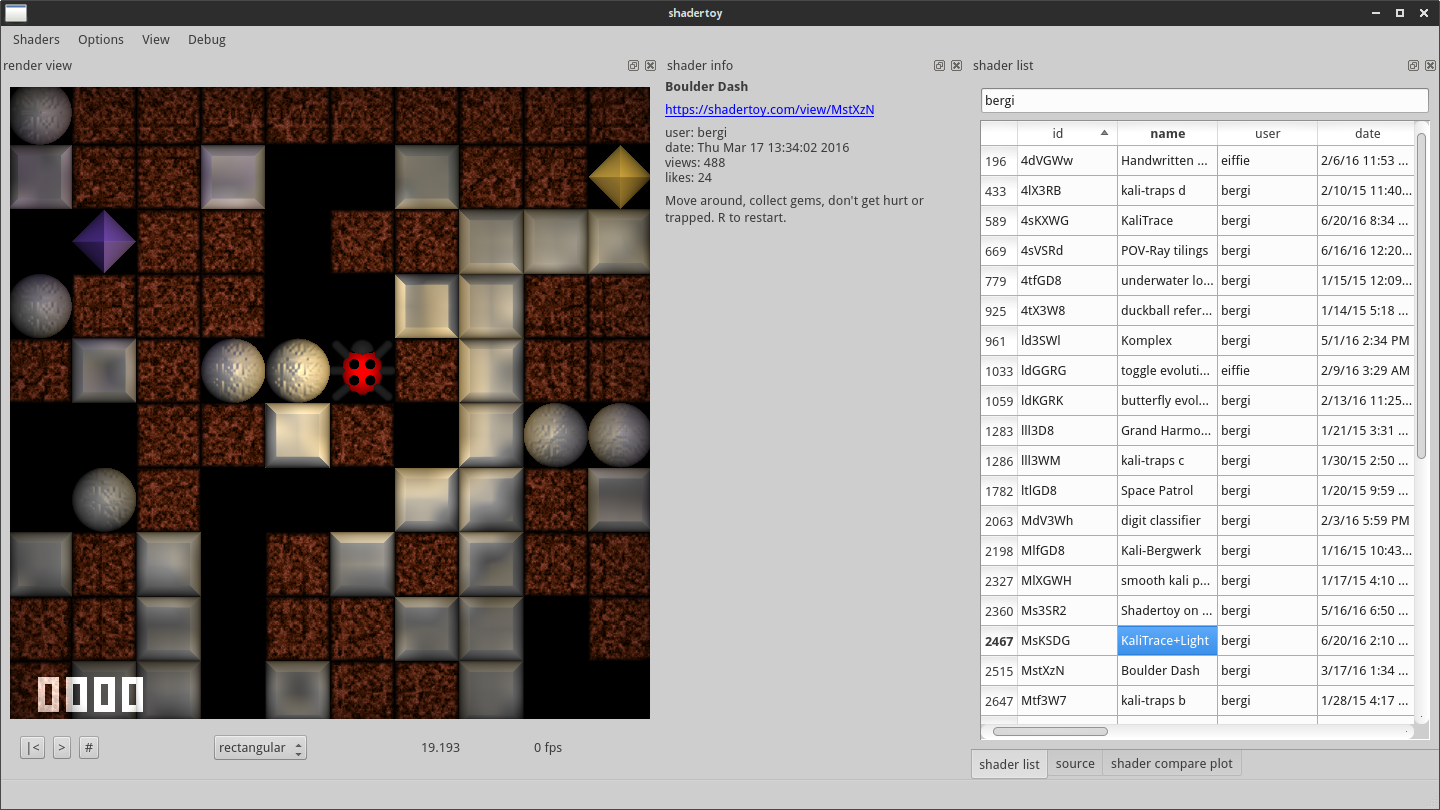
Task: Click the purple gem in the game
Action: click(x=104, y=241)
